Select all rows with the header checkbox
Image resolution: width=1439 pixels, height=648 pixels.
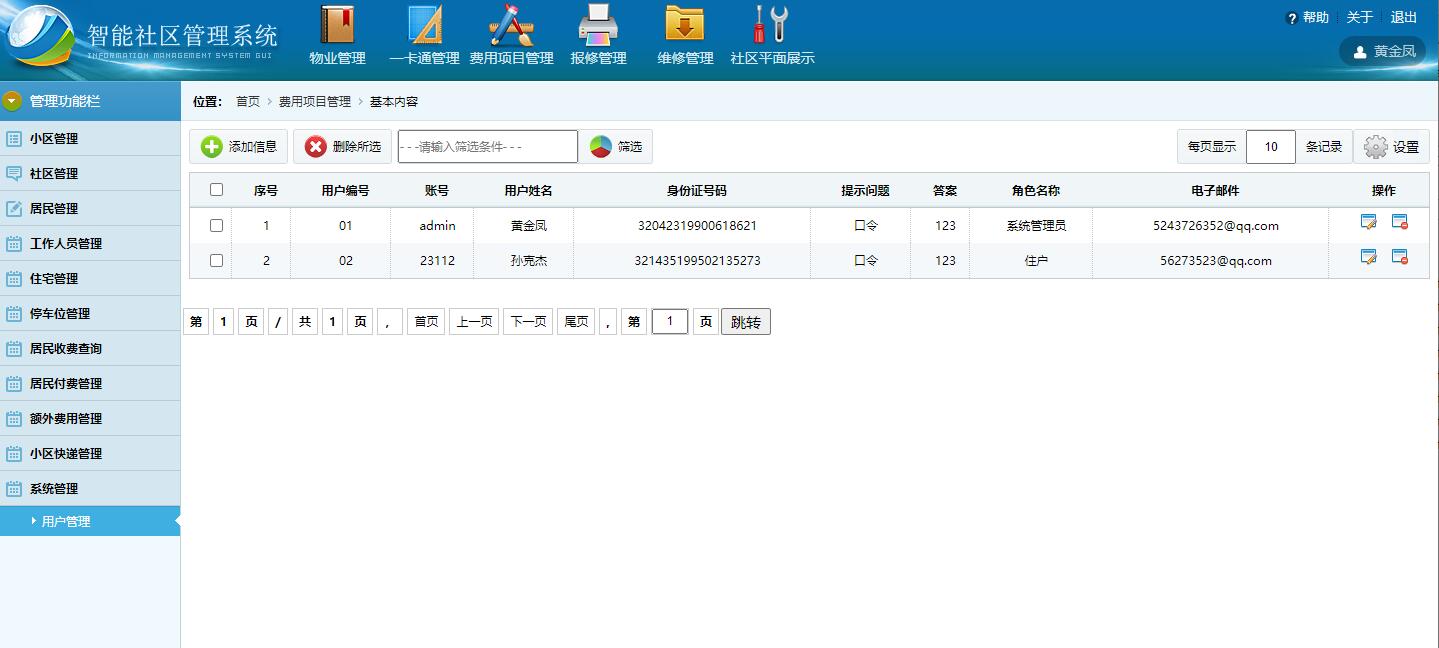click(215, 189)
